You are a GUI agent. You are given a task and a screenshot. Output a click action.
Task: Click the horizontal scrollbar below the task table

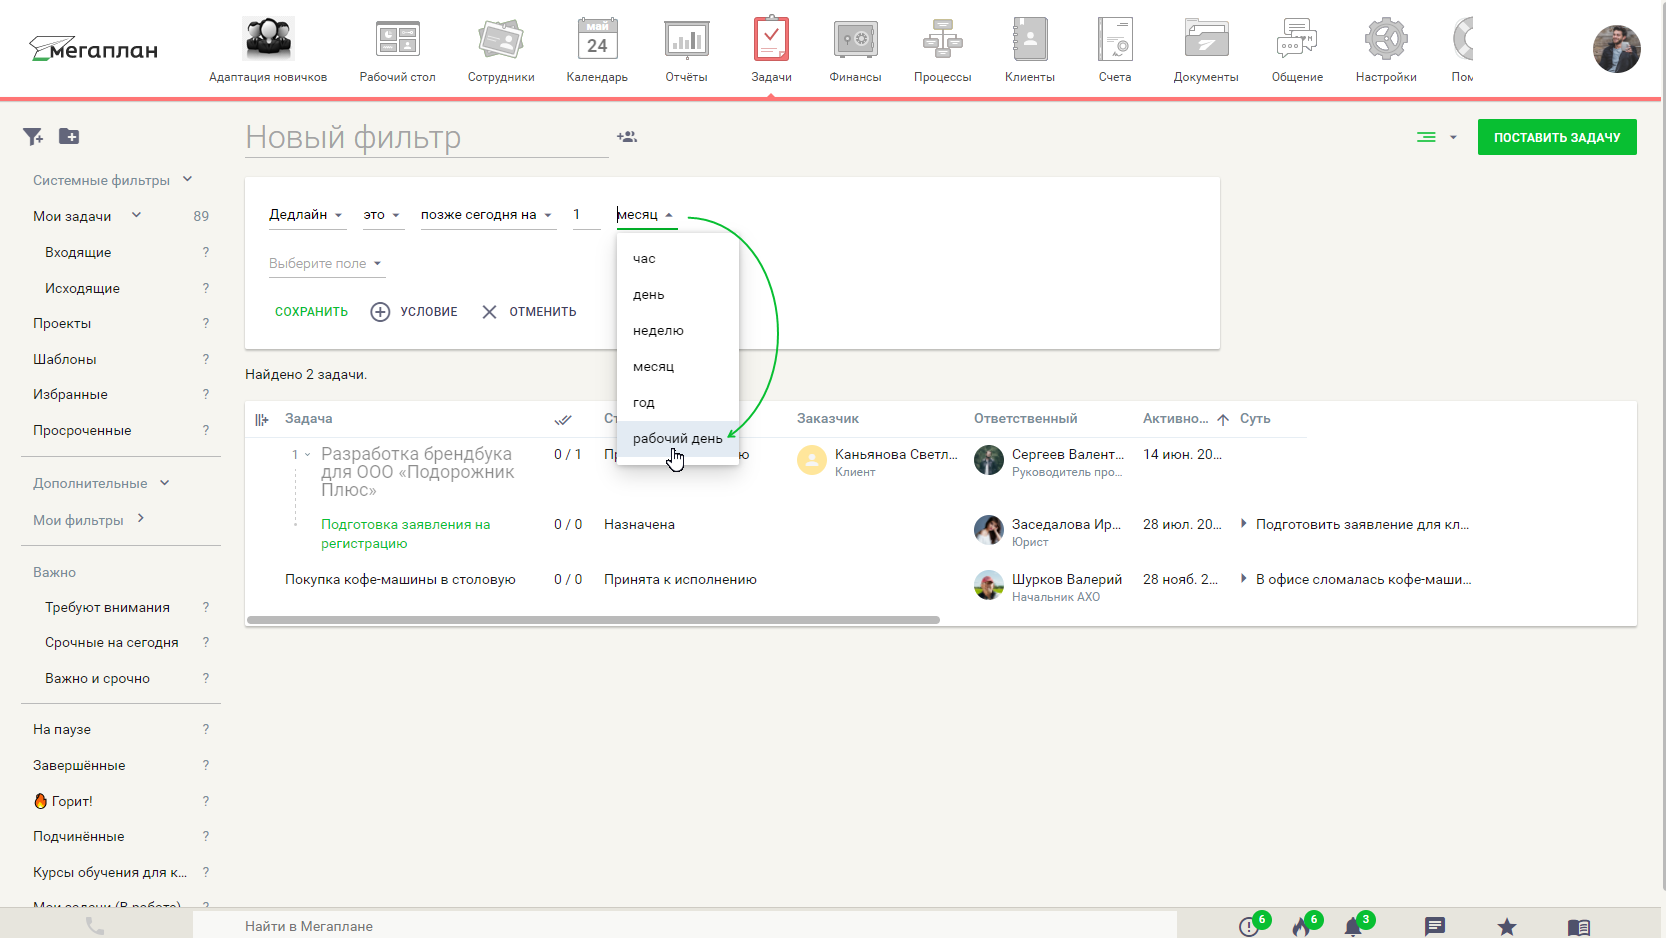(593, 620)
